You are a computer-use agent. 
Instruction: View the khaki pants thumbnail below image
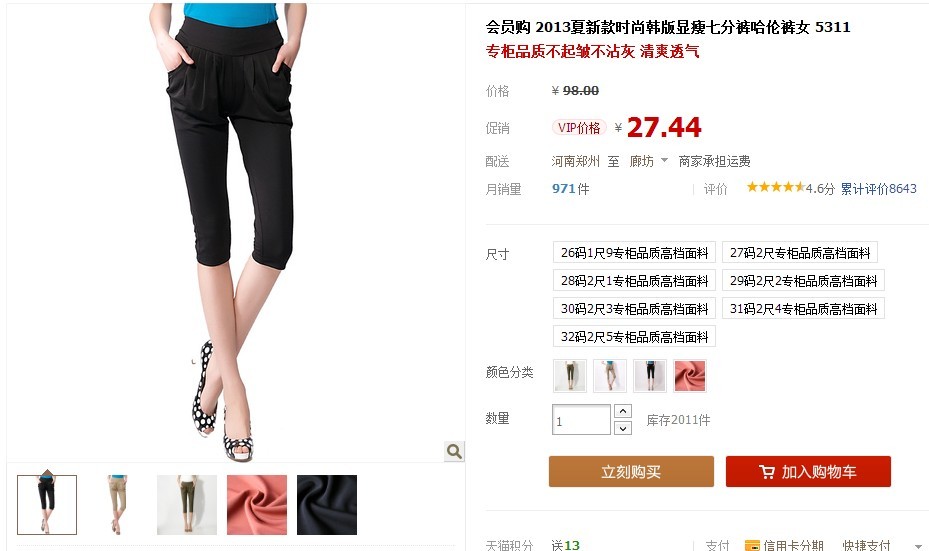117,505
